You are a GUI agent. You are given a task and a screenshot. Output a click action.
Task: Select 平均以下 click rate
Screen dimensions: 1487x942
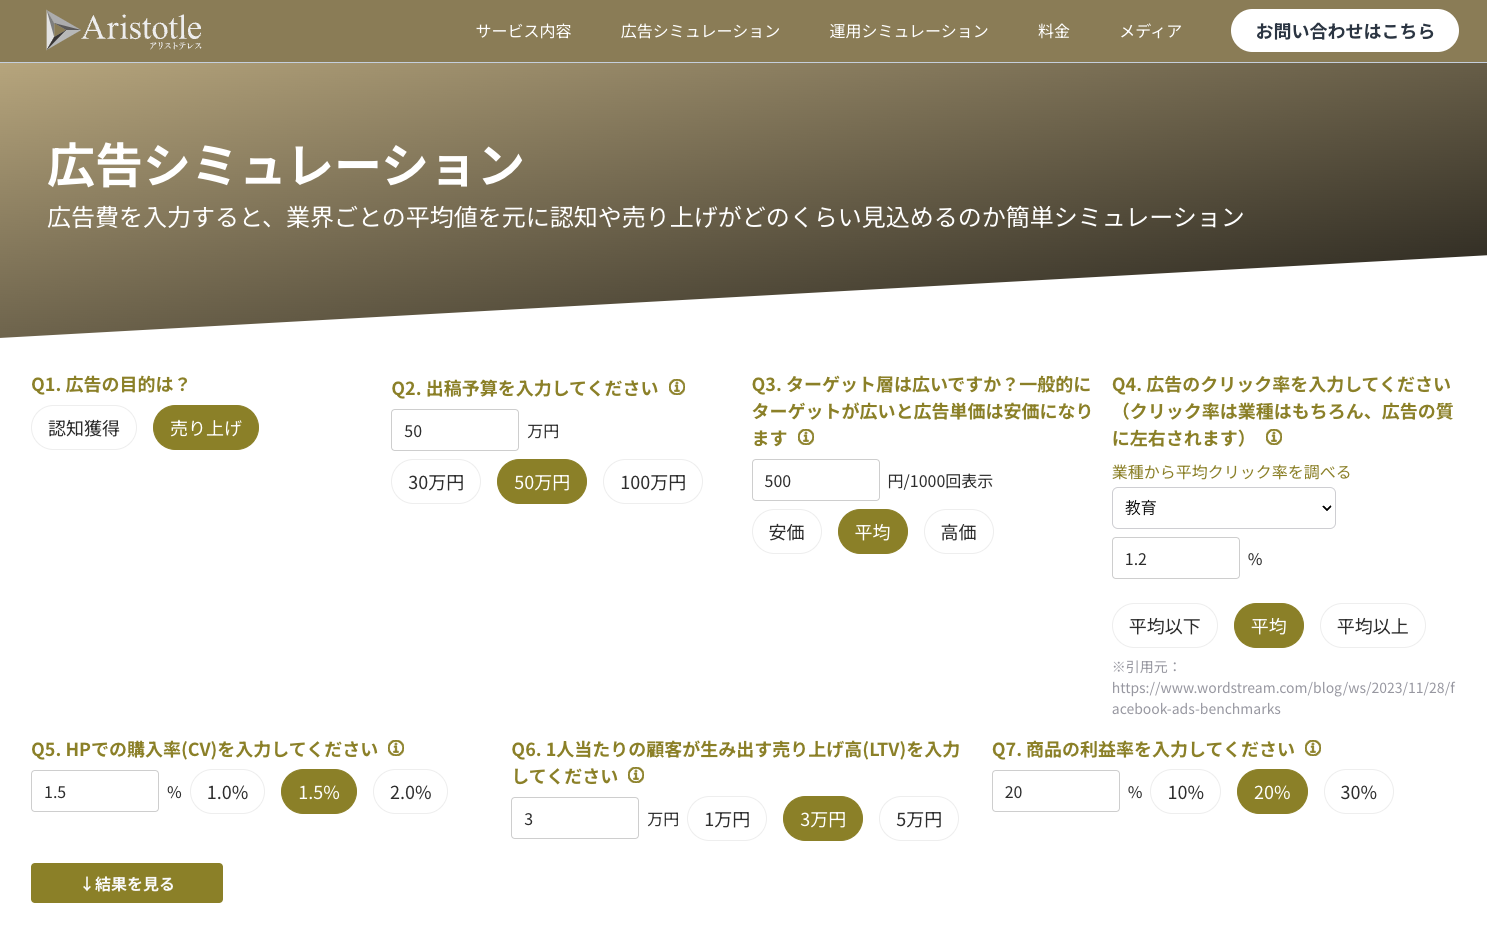point(1165,626)
